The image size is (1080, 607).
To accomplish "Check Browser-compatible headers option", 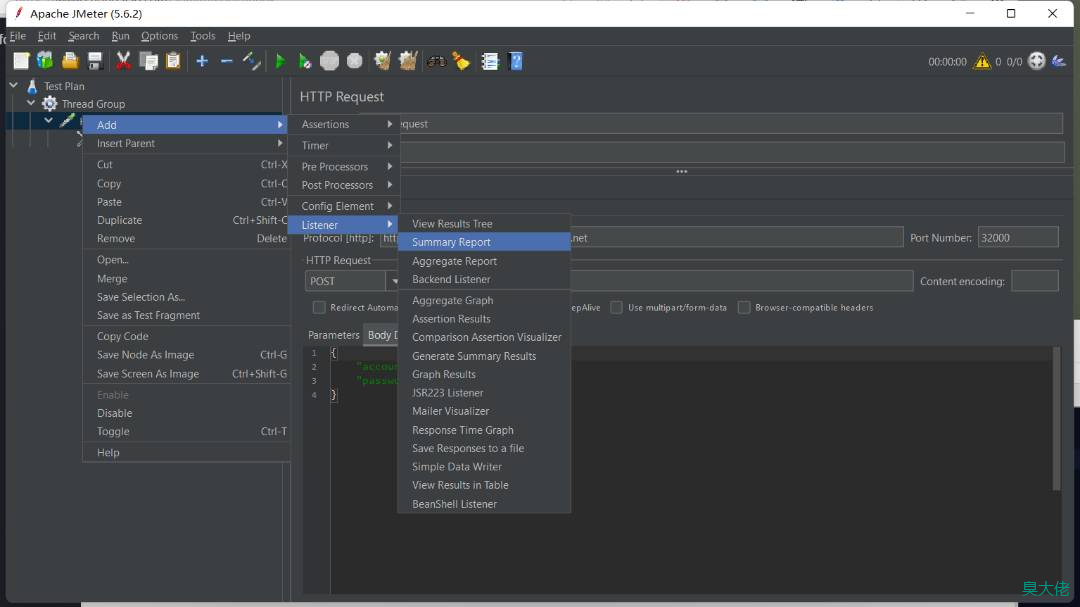I will 744,307.
